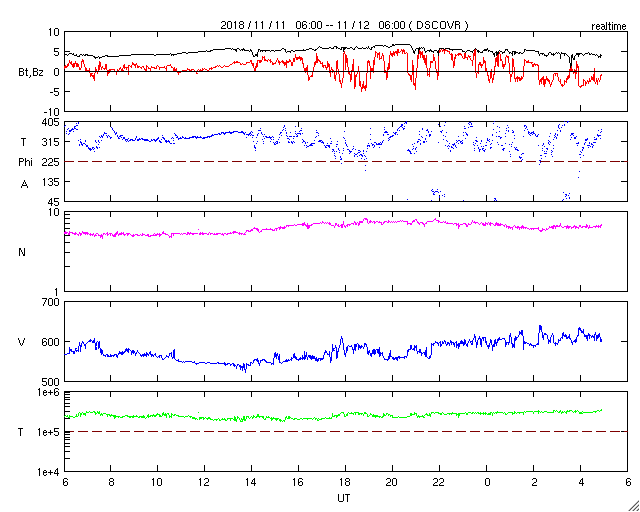Click the "315" tick on the Phi axis
Viewport: 640px width, 512px height.
(x=51, y=142)
